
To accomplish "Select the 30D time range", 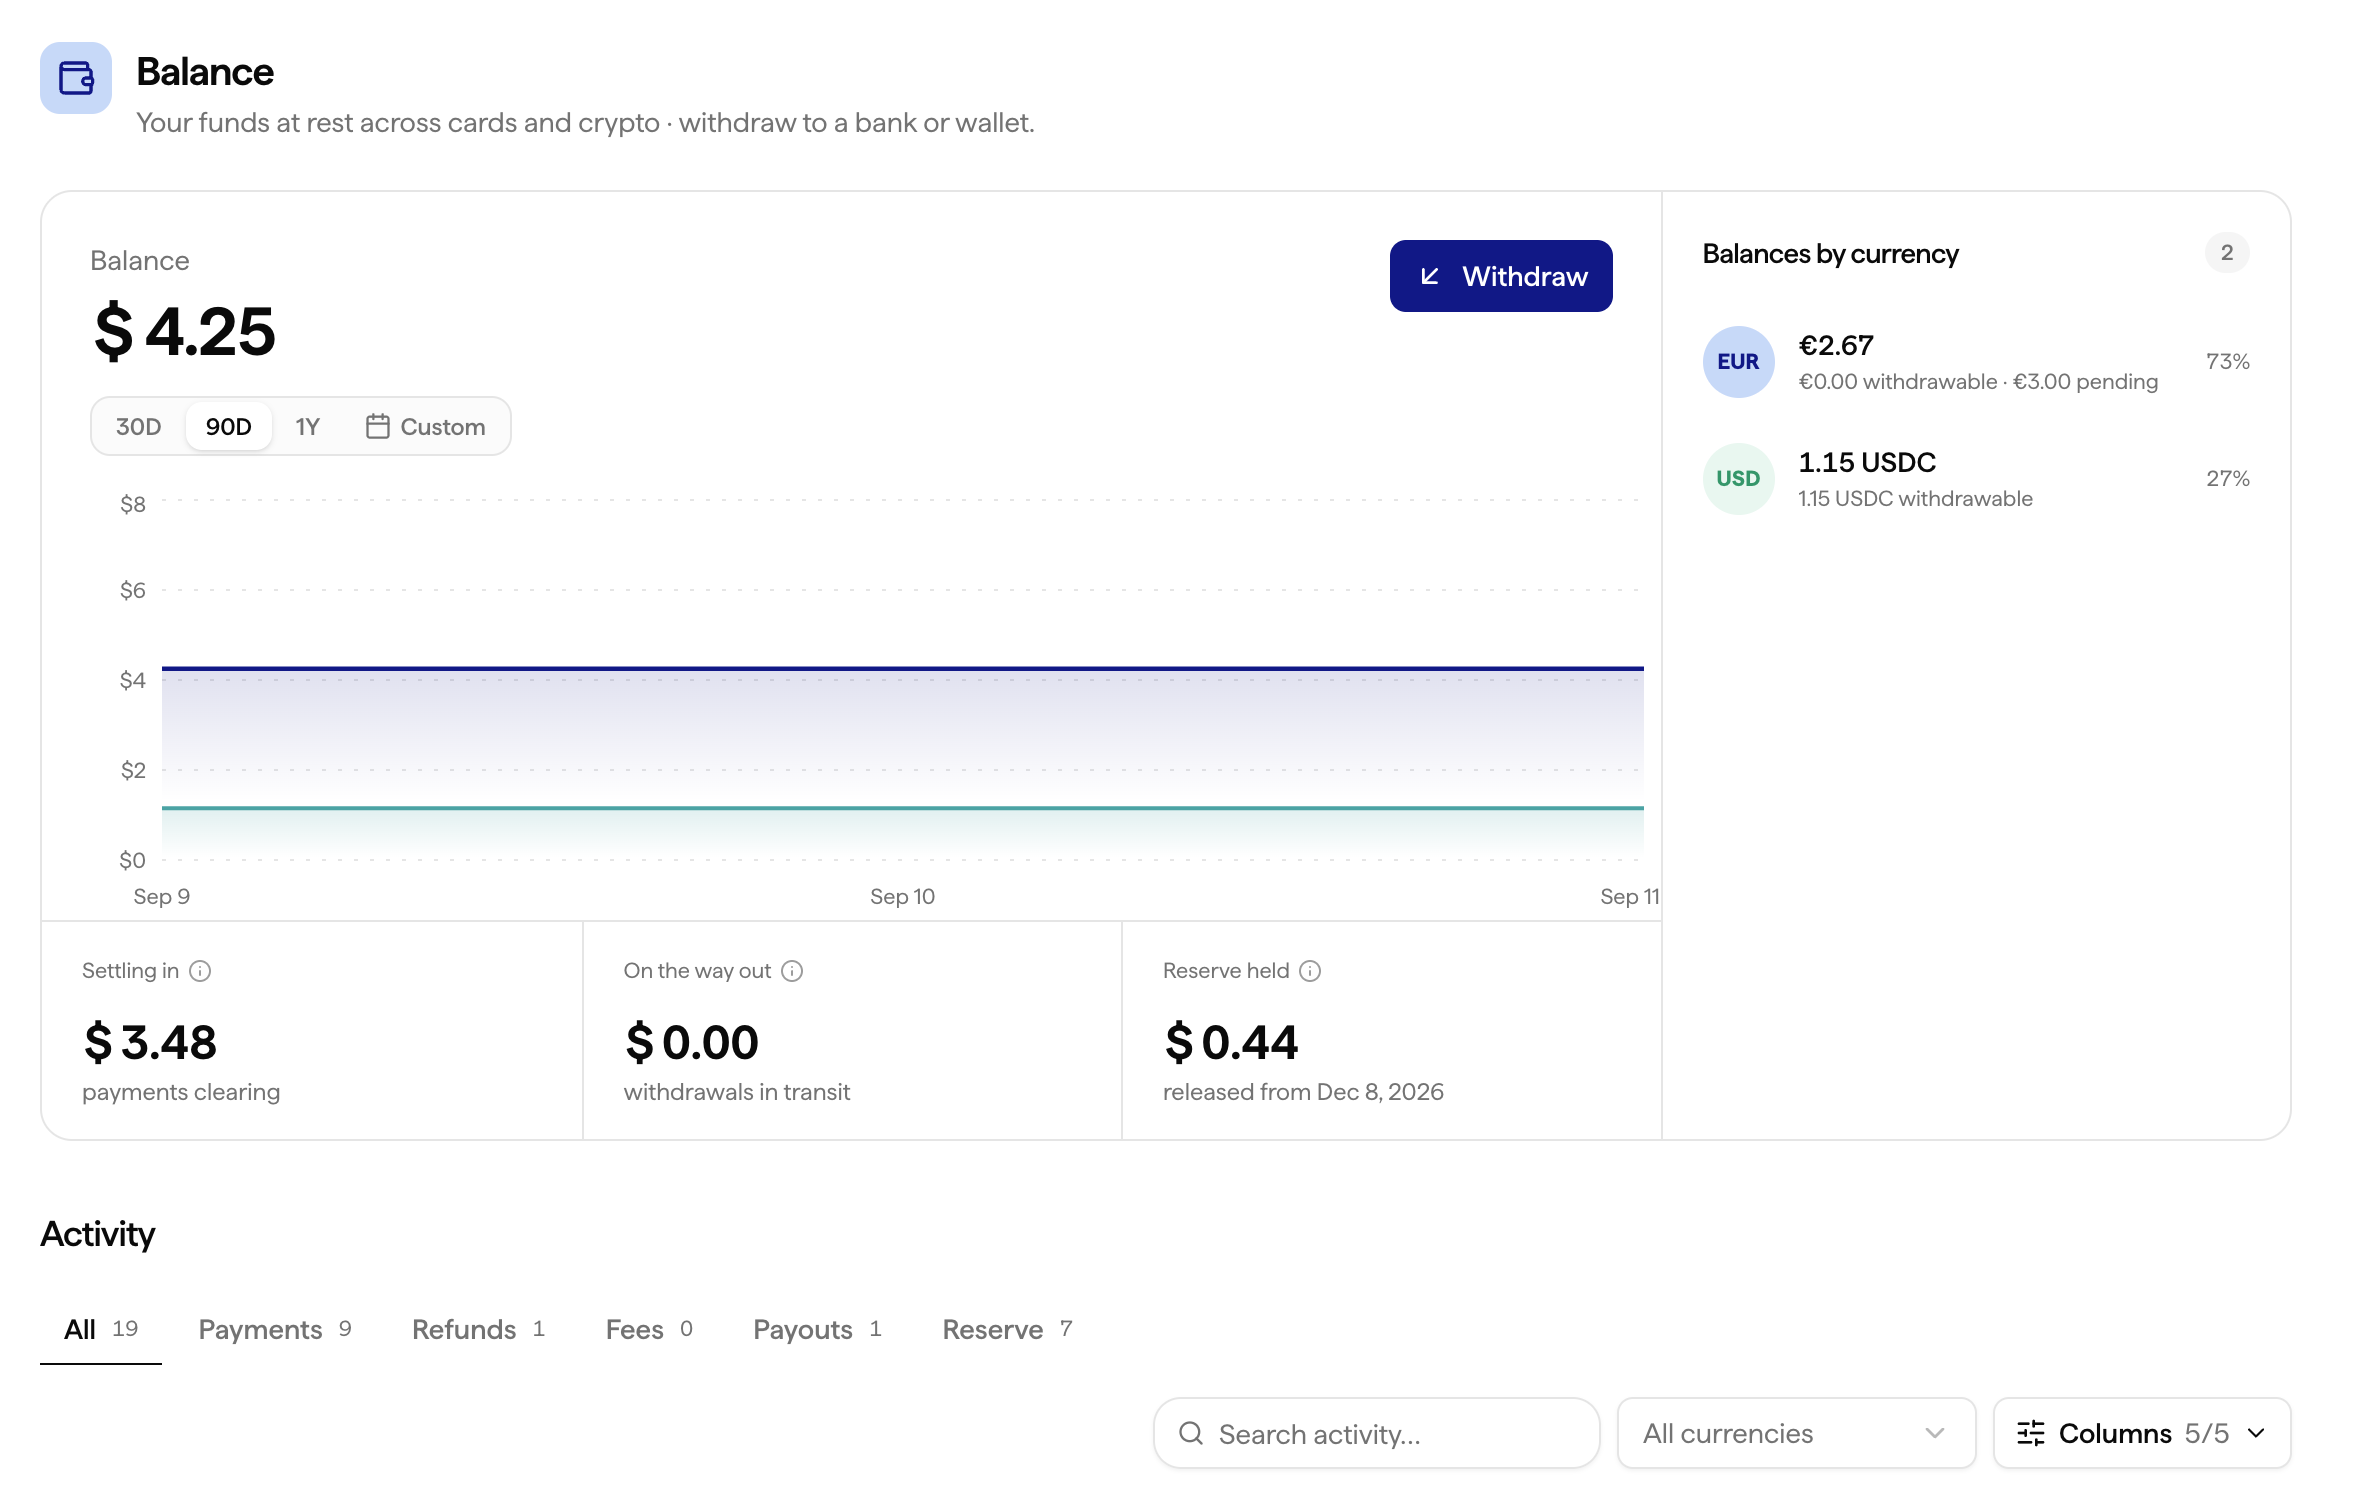I will [138, 427].
